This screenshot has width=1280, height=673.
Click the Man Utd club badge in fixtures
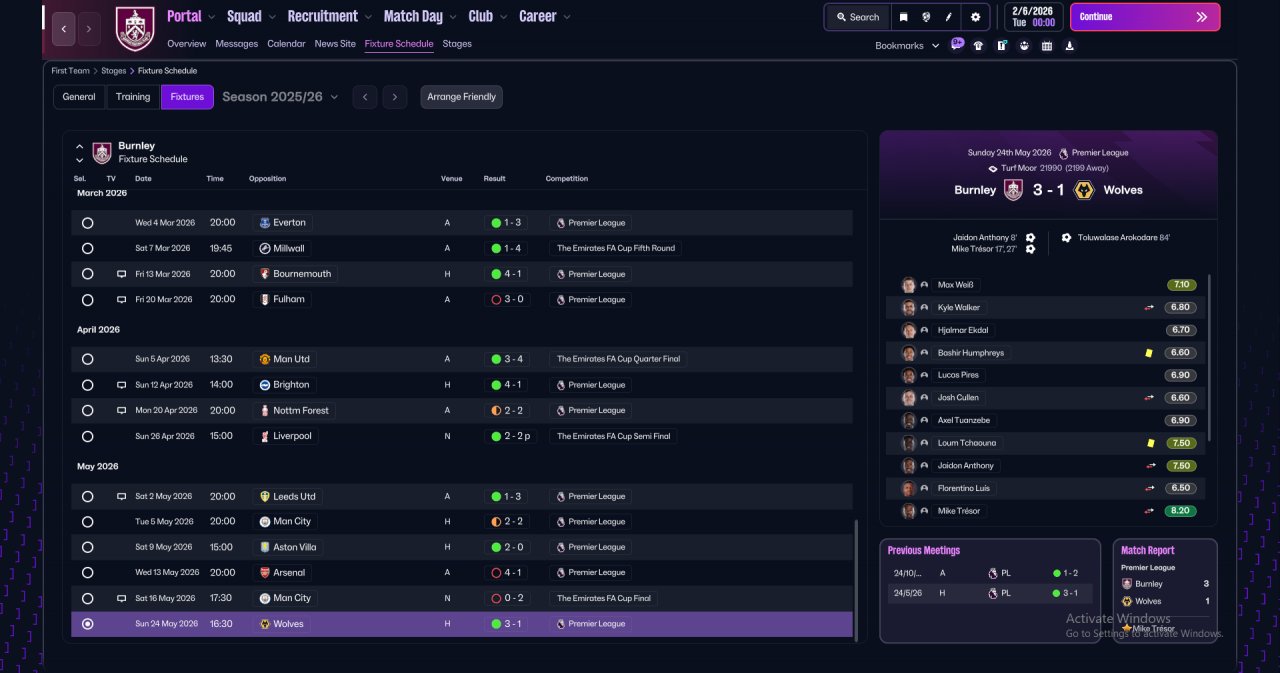click(264, 359)
